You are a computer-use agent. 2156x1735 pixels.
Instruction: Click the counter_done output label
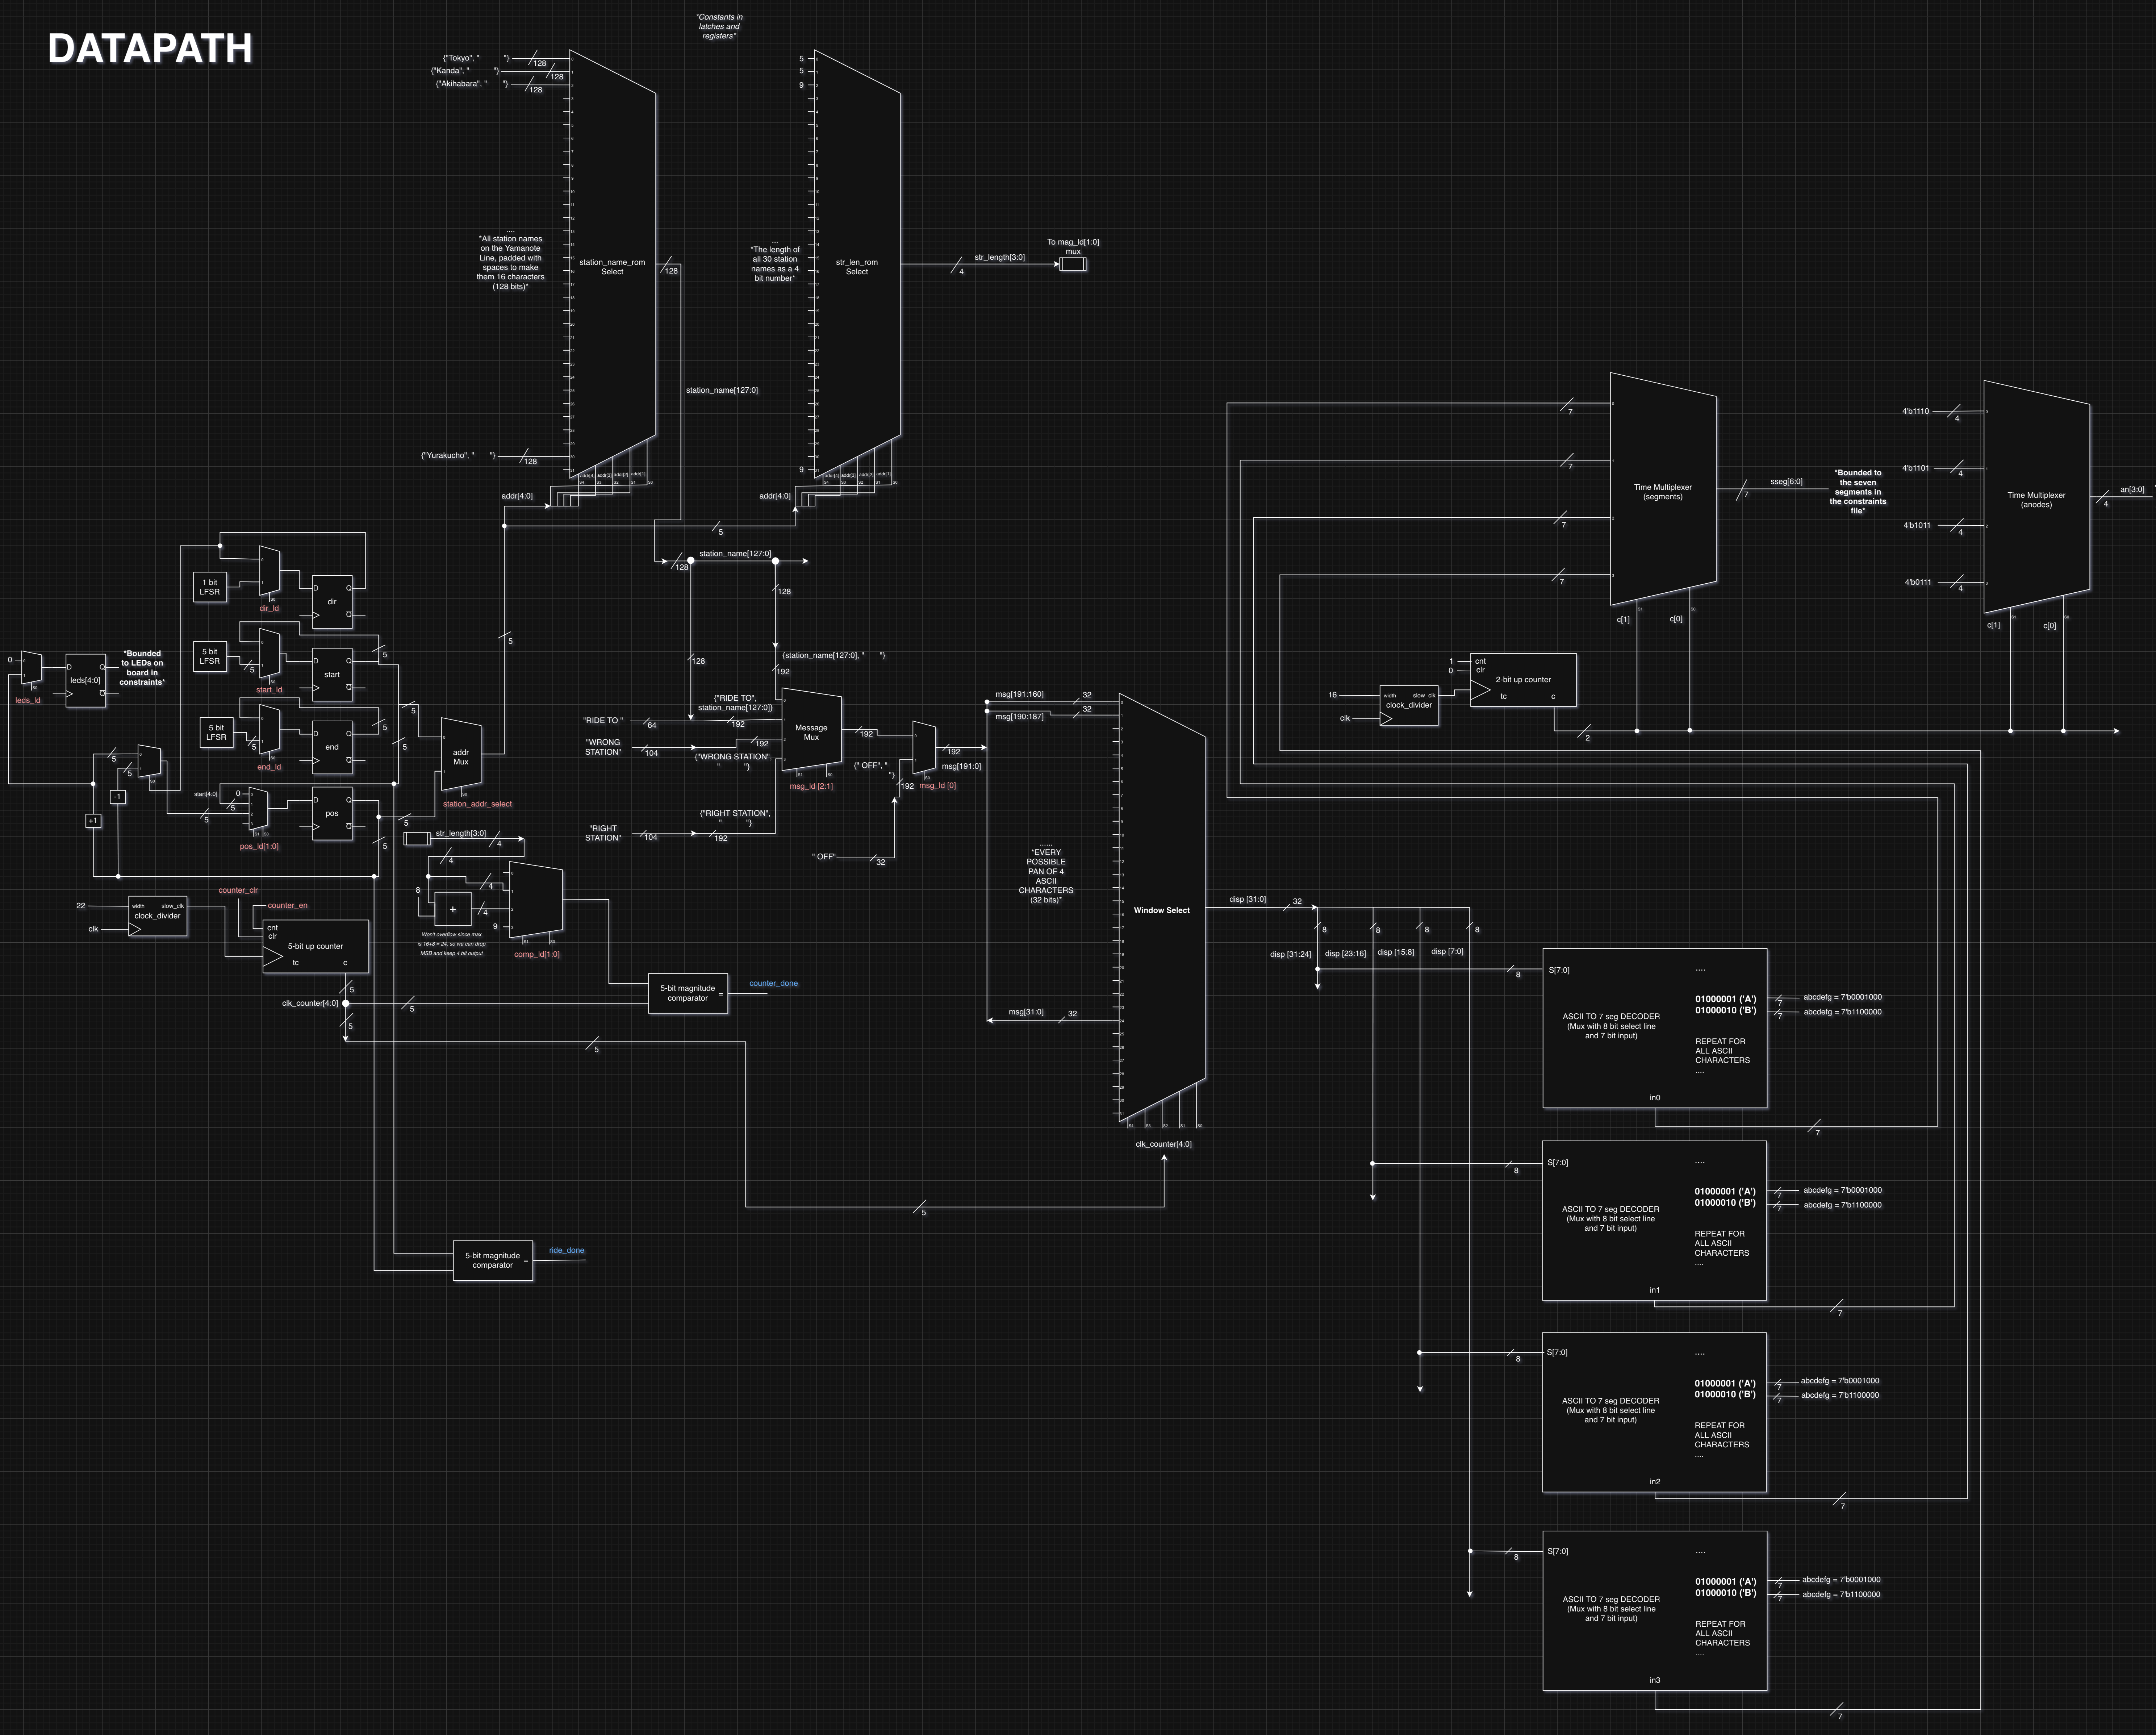point(774,983)
